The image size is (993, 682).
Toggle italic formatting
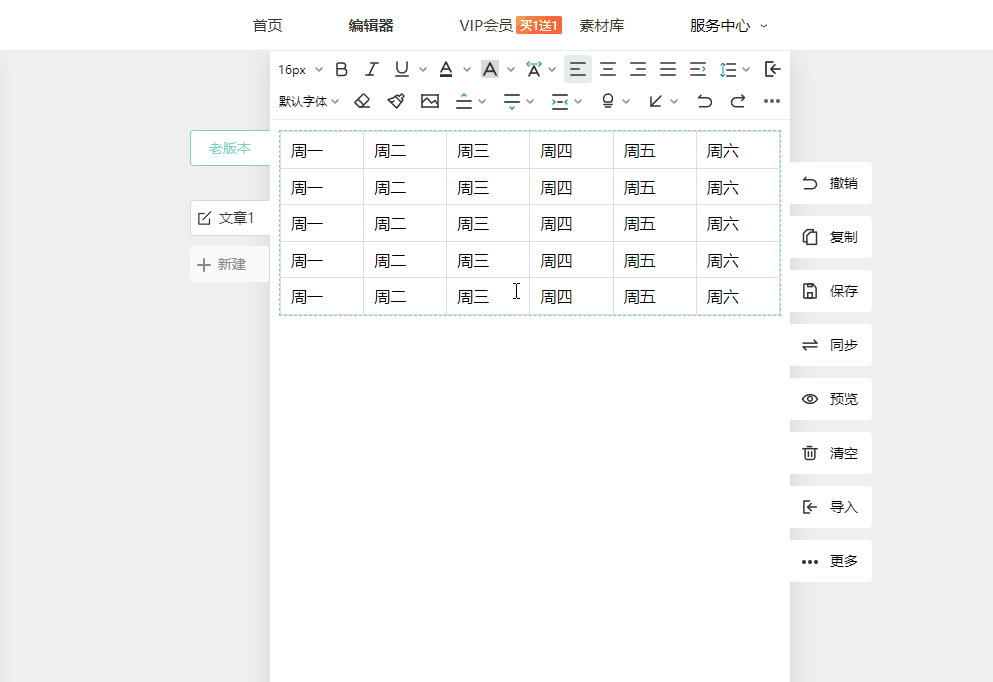[x=372, y=69]
